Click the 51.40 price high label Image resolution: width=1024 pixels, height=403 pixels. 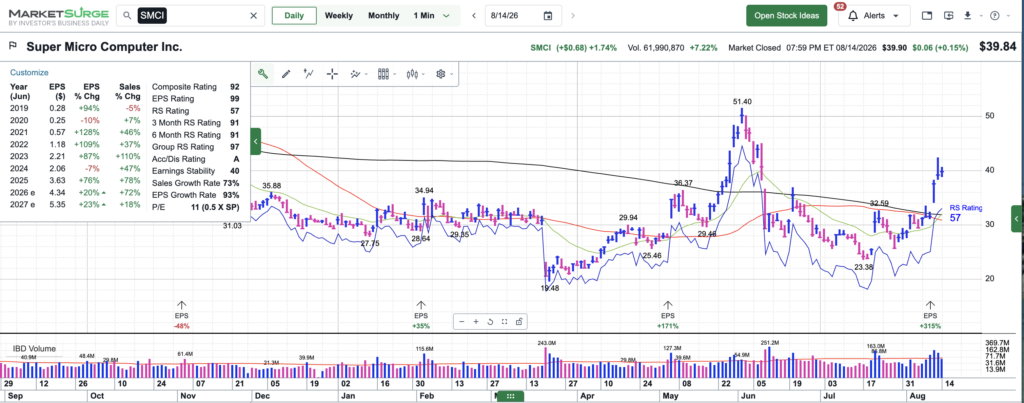pos(742,102)
